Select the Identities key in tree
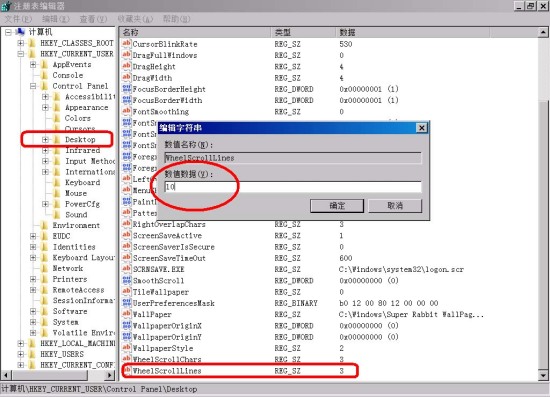Screen dimensions: 550x397 click(x=74, y=247)
